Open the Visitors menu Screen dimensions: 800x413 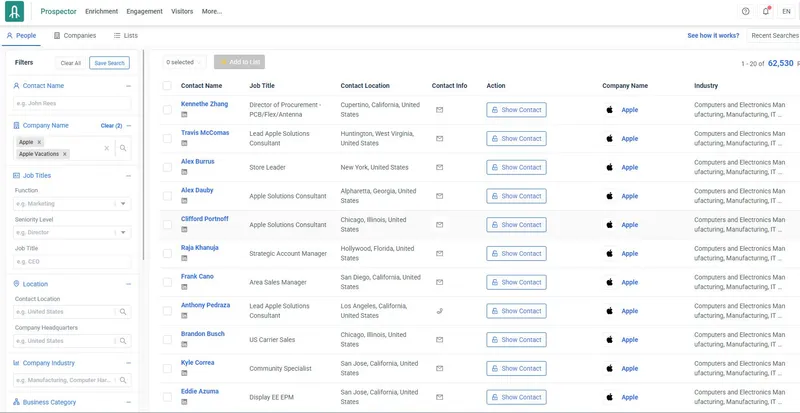[x=182, y=11]
